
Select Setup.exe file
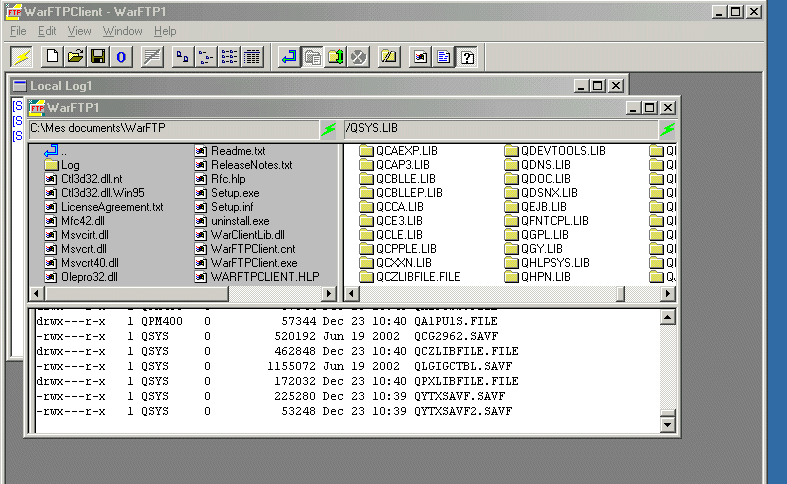click(x=227, y=193)
